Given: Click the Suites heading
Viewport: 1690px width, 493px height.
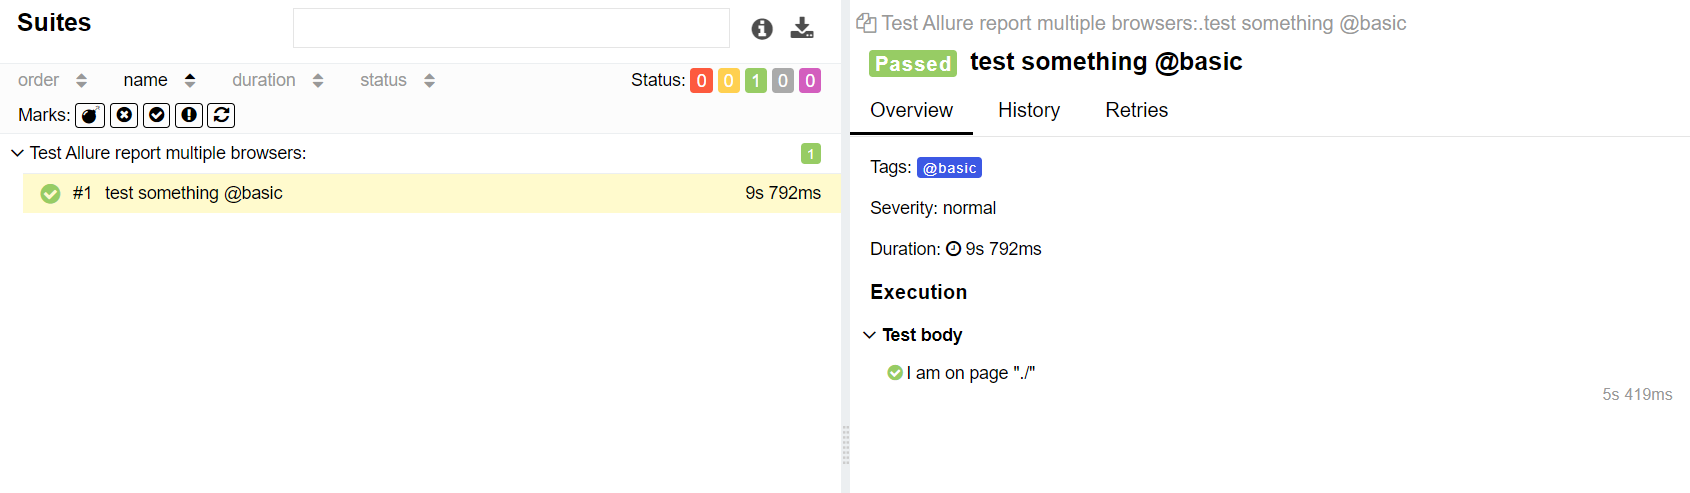Looking at the screenshot, I should click(x=54, y=23).
